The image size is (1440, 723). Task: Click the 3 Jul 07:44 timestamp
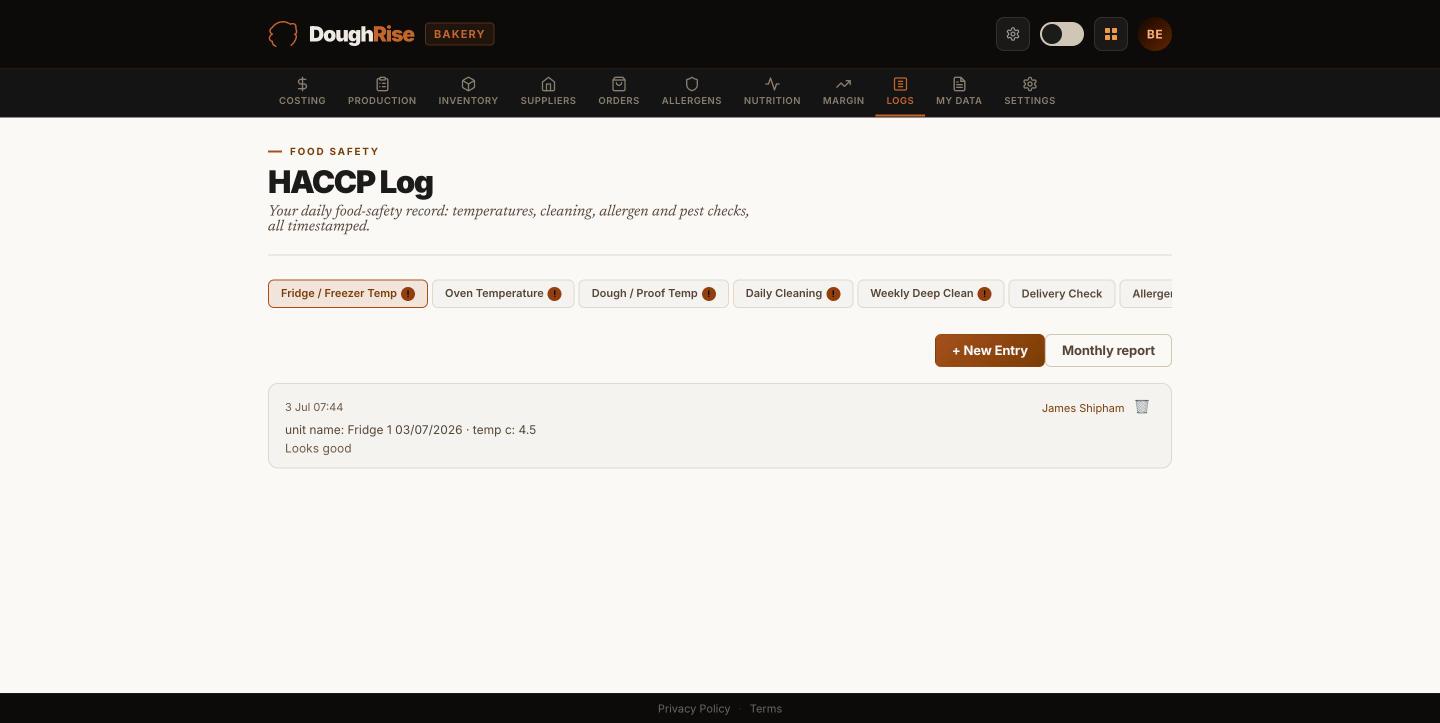coord(314,407)
